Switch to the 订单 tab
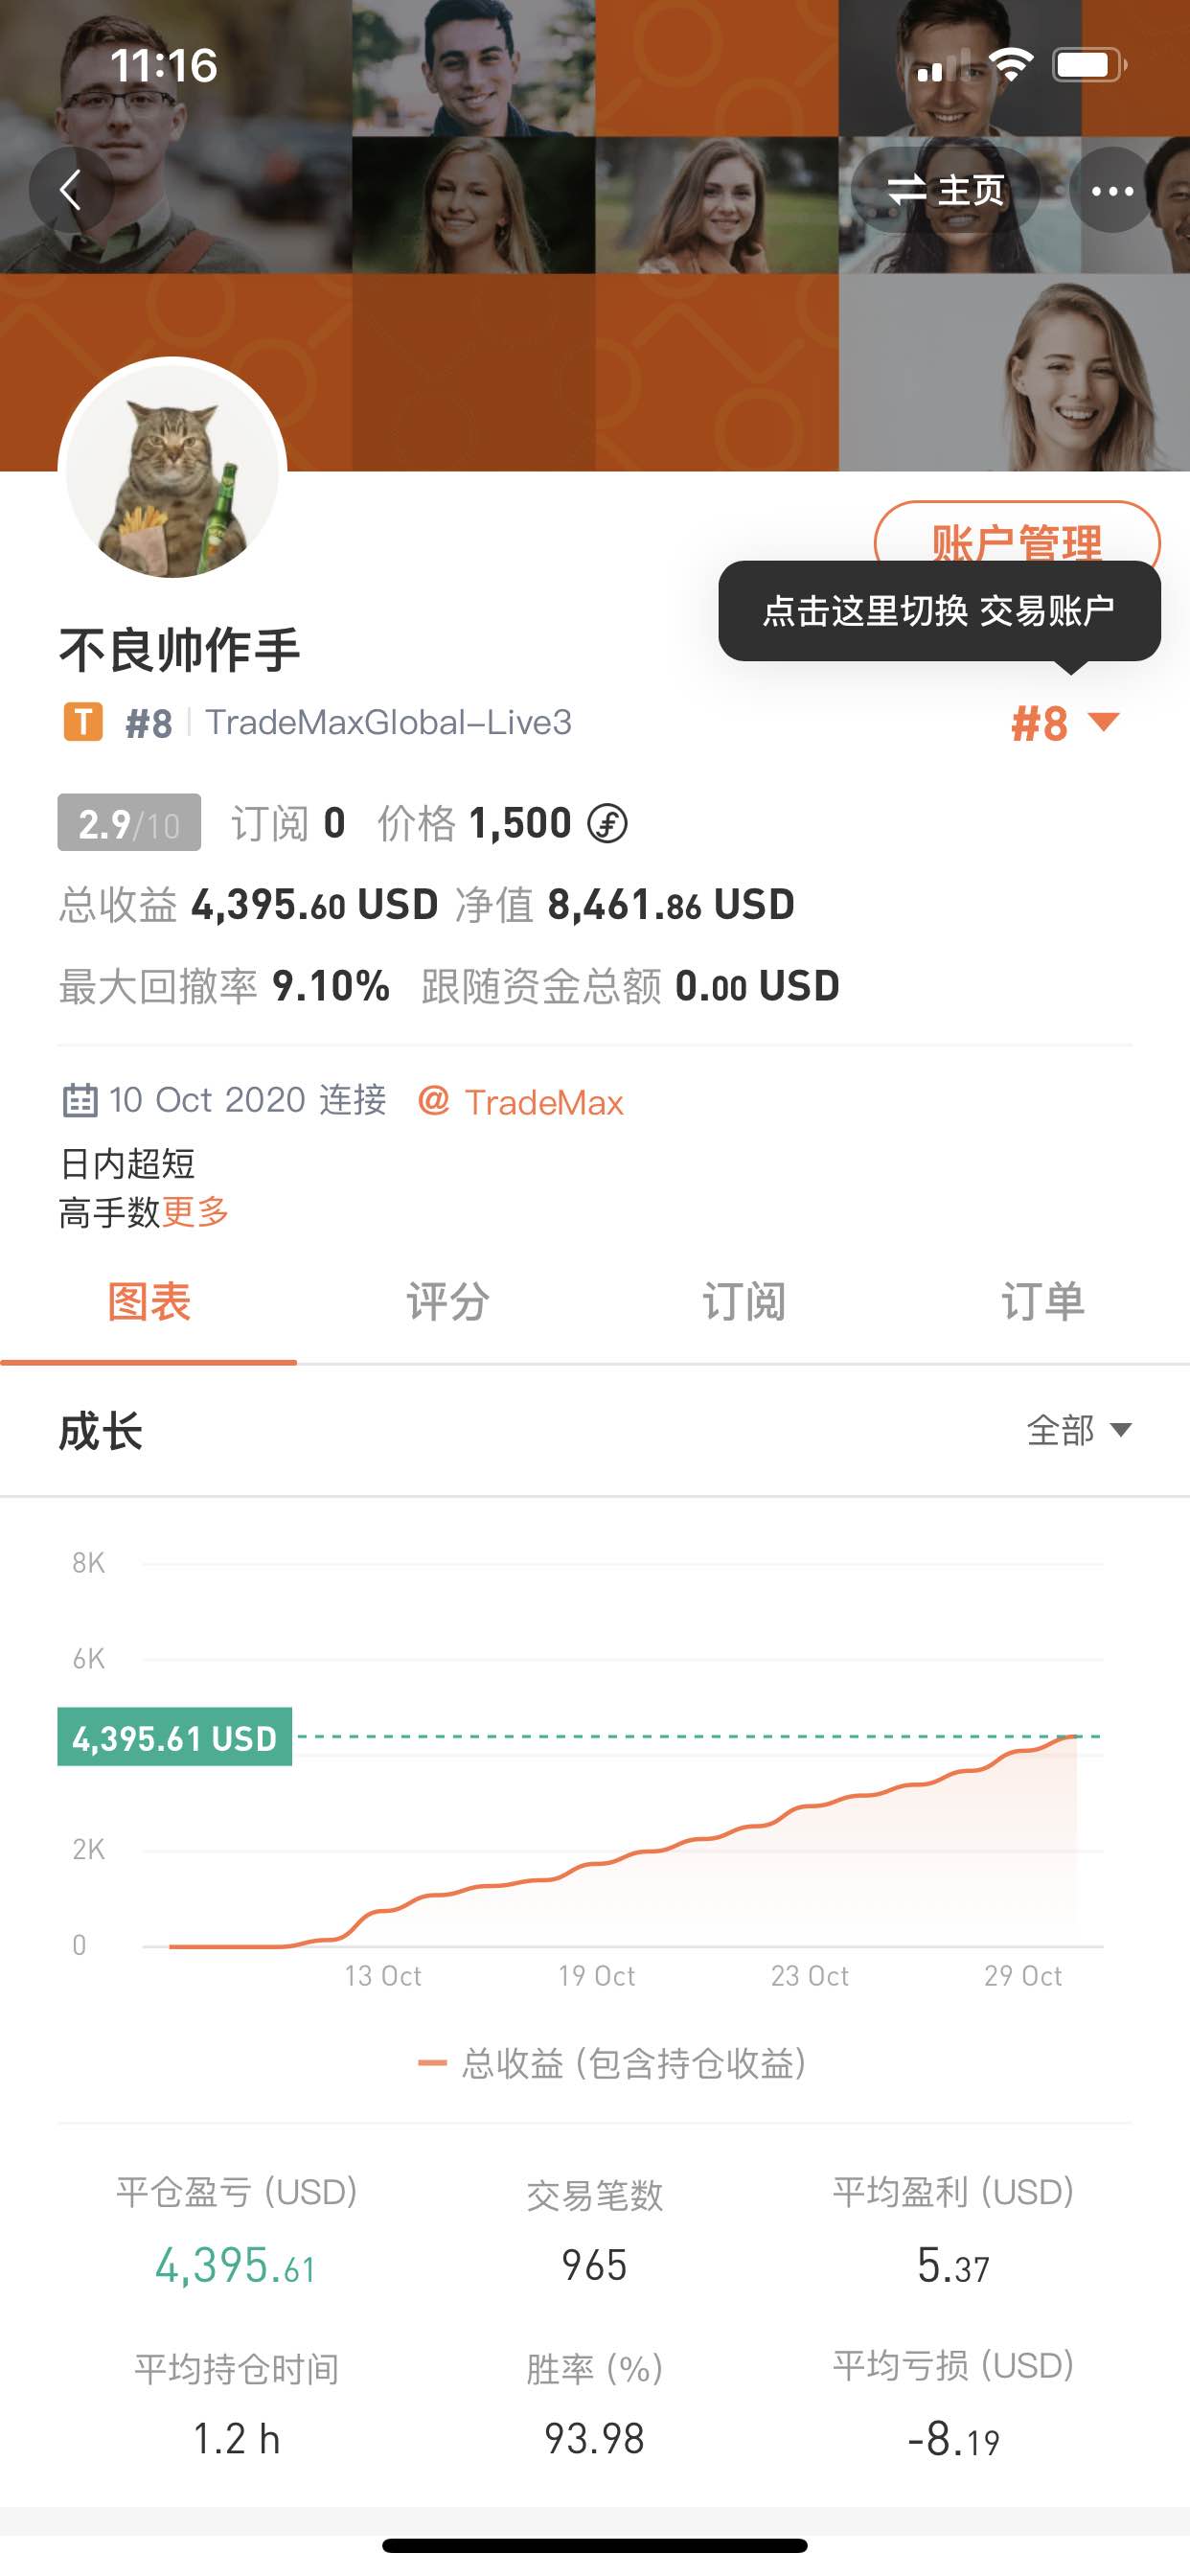The image size is (1190, 2576). click(1042, 1302)
